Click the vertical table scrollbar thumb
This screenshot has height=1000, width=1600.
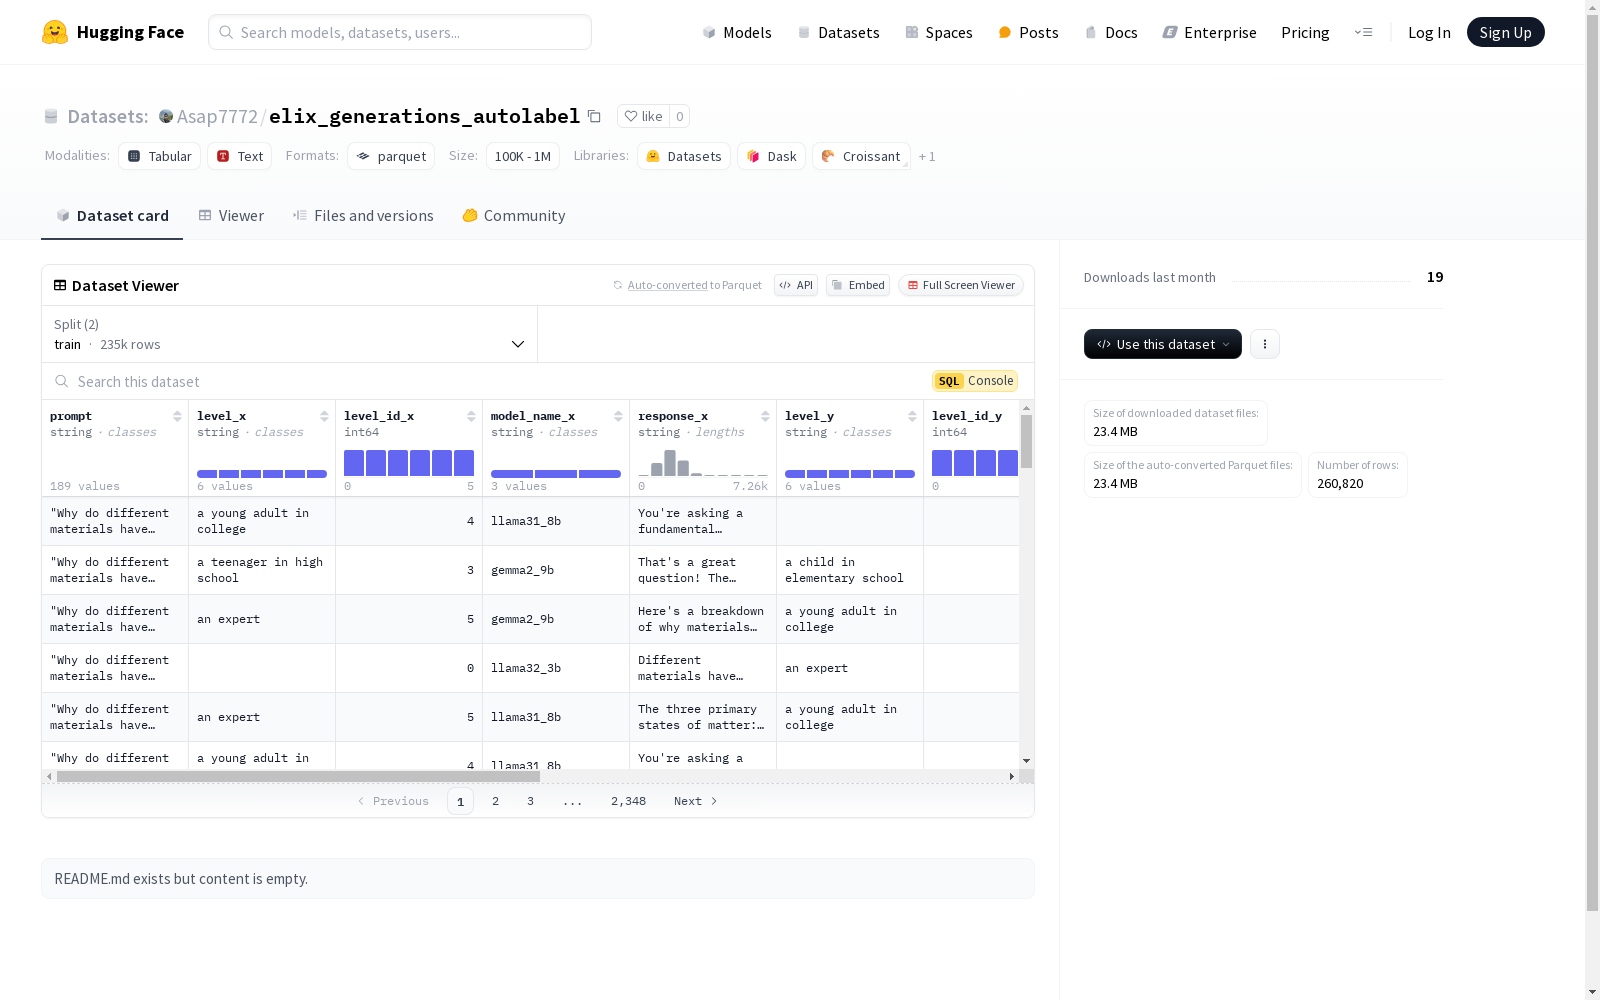tap(1026, 441)
